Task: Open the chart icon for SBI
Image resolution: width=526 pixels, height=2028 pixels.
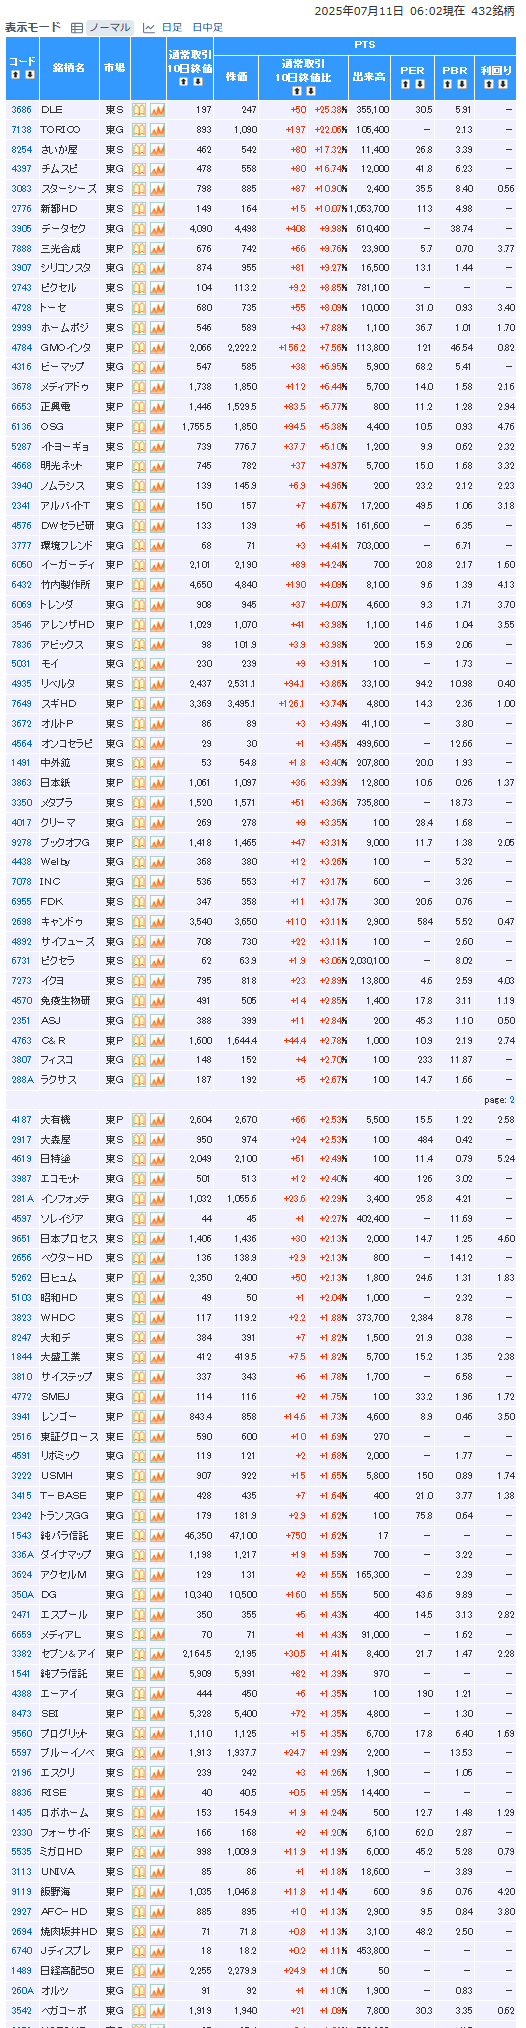Action: [157, 1713]
